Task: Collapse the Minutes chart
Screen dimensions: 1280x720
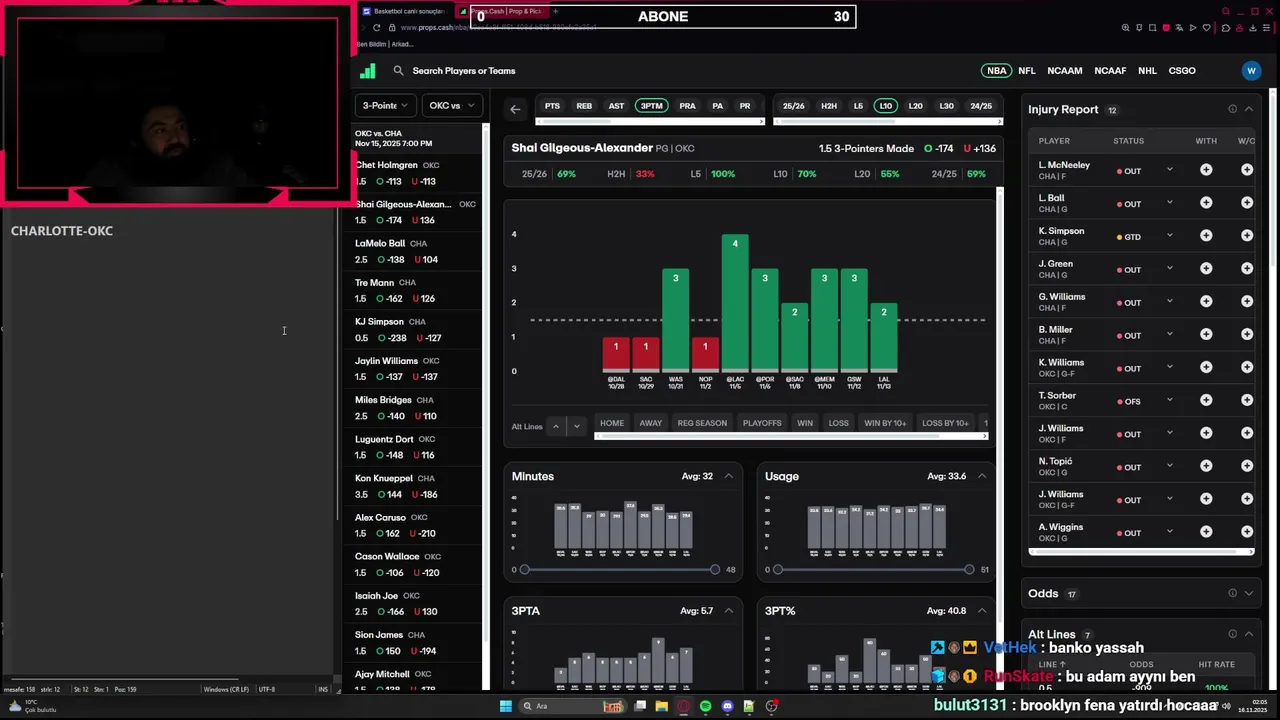Action: [x=728, y=476]
